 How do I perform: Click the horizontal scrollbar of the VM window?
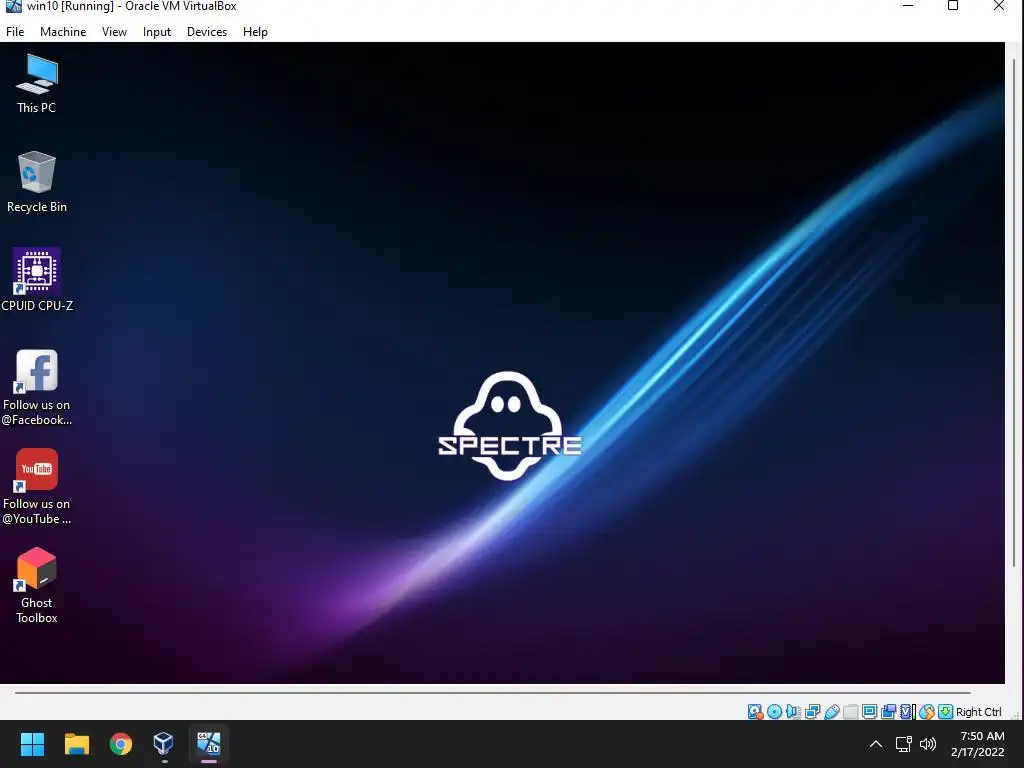(492, 693)
